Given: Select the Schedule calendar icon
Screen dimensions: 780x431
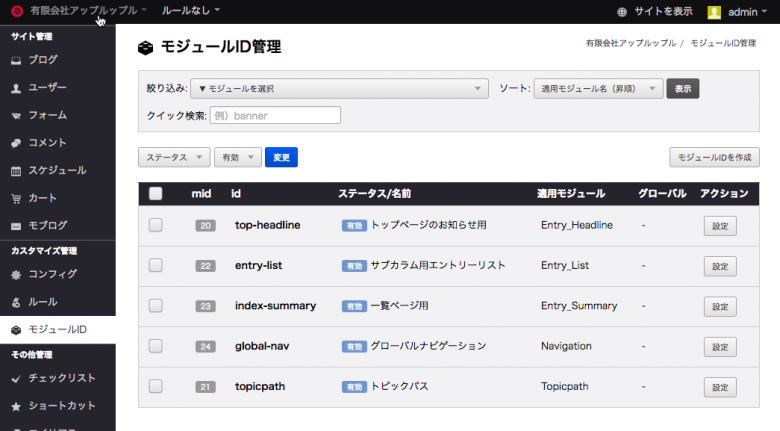Looking at the screenshot, I should coord(17,171).
